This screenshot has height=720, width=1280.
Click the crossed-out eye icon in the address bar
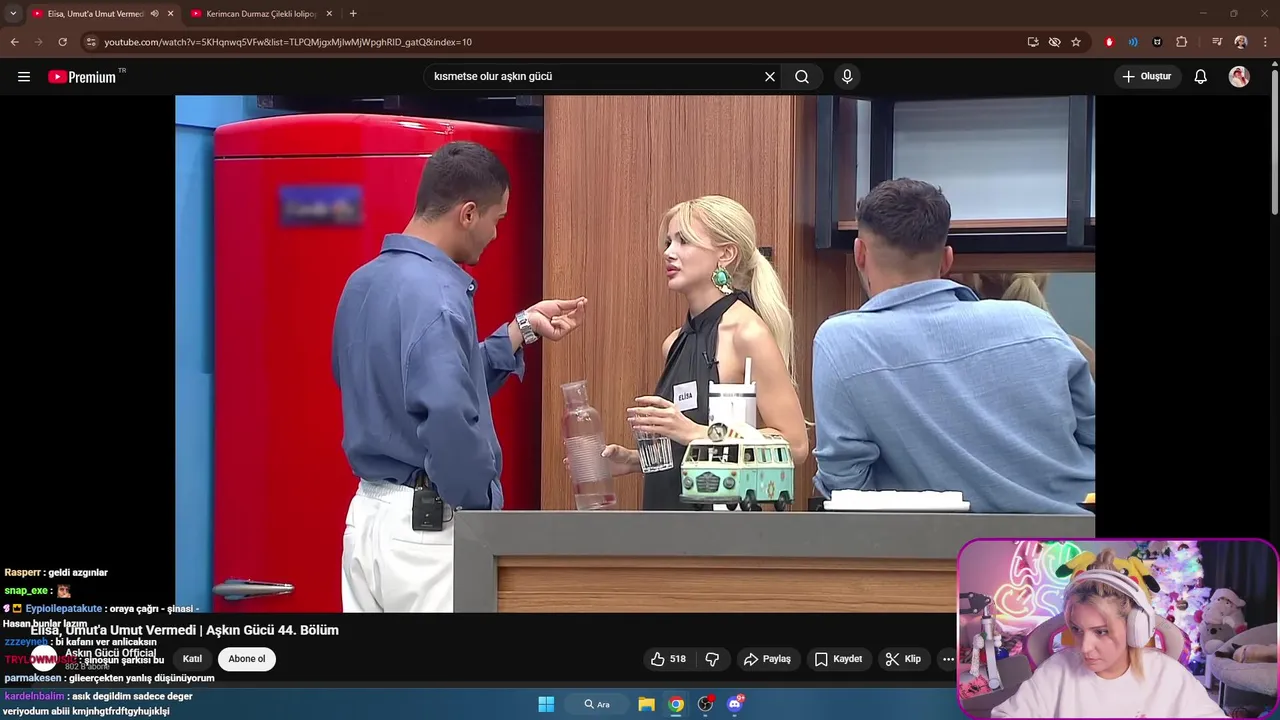point(1054,42)
